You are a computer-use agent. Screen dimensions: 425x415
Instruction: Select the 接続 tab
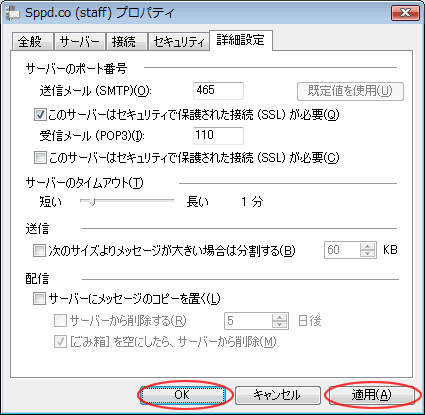[126, 42]
